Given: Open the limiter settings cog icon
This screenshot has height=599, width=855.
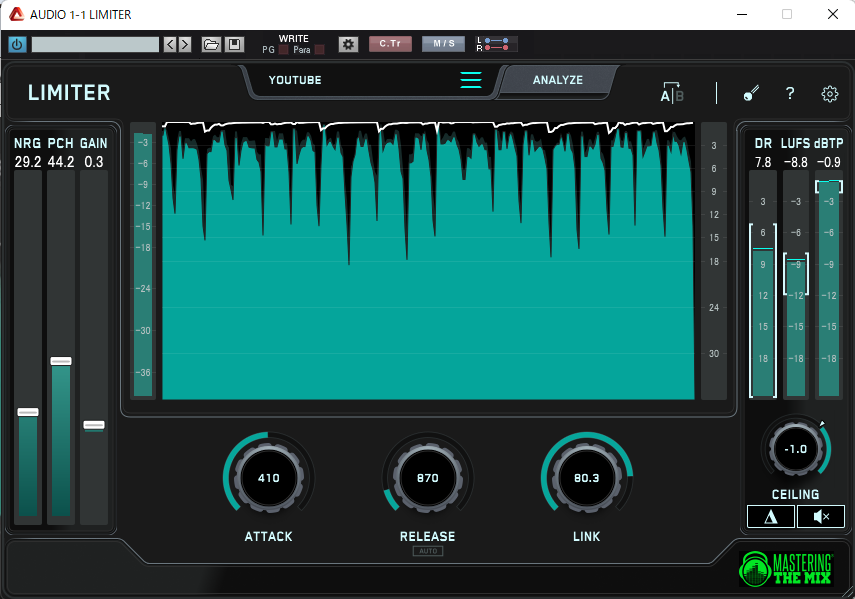Looking at the screenshot, I should 830,94.
